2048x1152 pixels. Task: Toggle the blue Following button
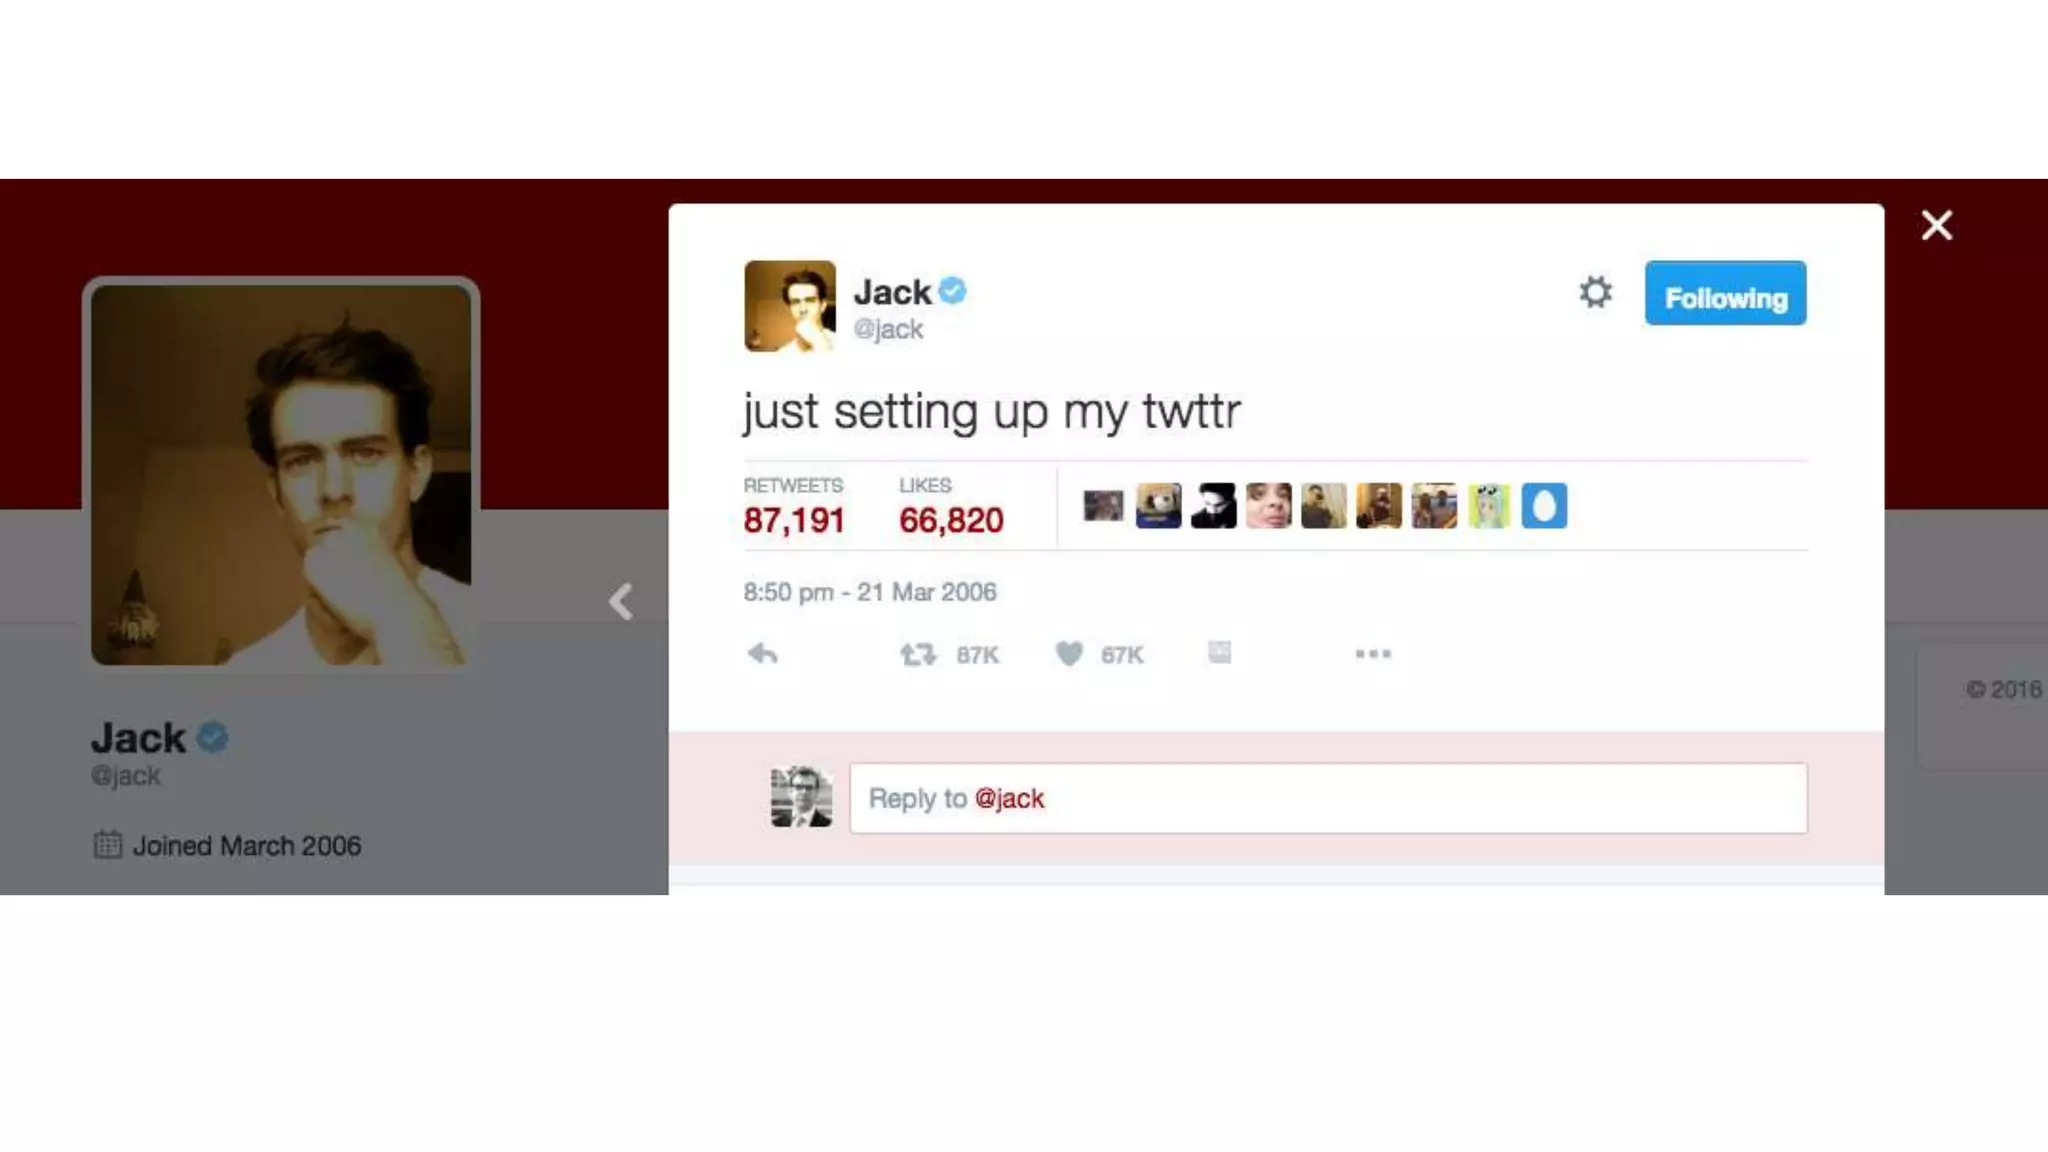(1725, 293)
